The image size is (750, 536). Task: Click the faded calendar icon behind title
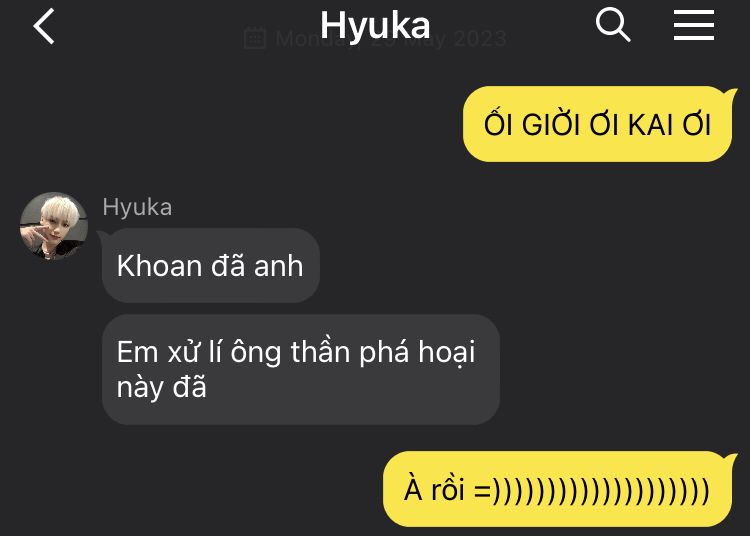tap(254, 38)
